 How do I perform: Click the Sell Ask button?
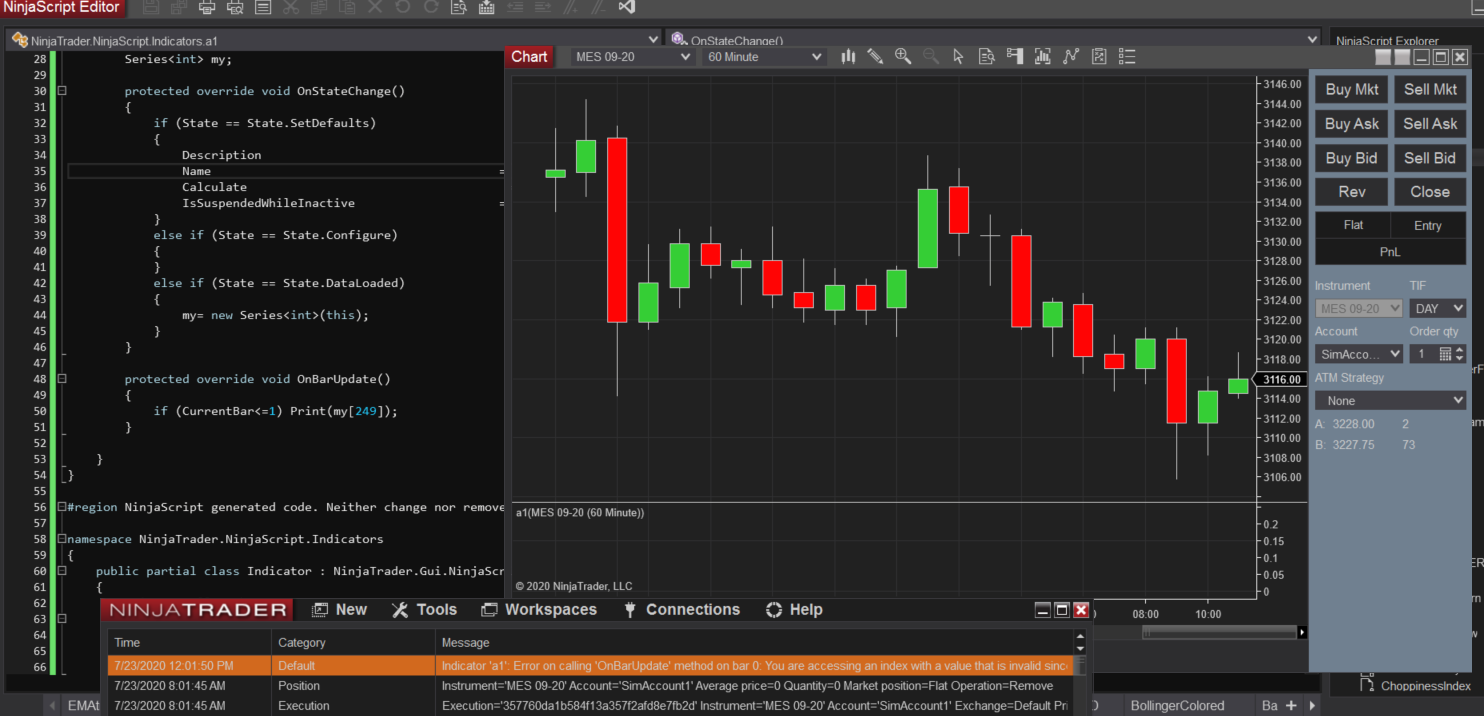coord(1430,124)
